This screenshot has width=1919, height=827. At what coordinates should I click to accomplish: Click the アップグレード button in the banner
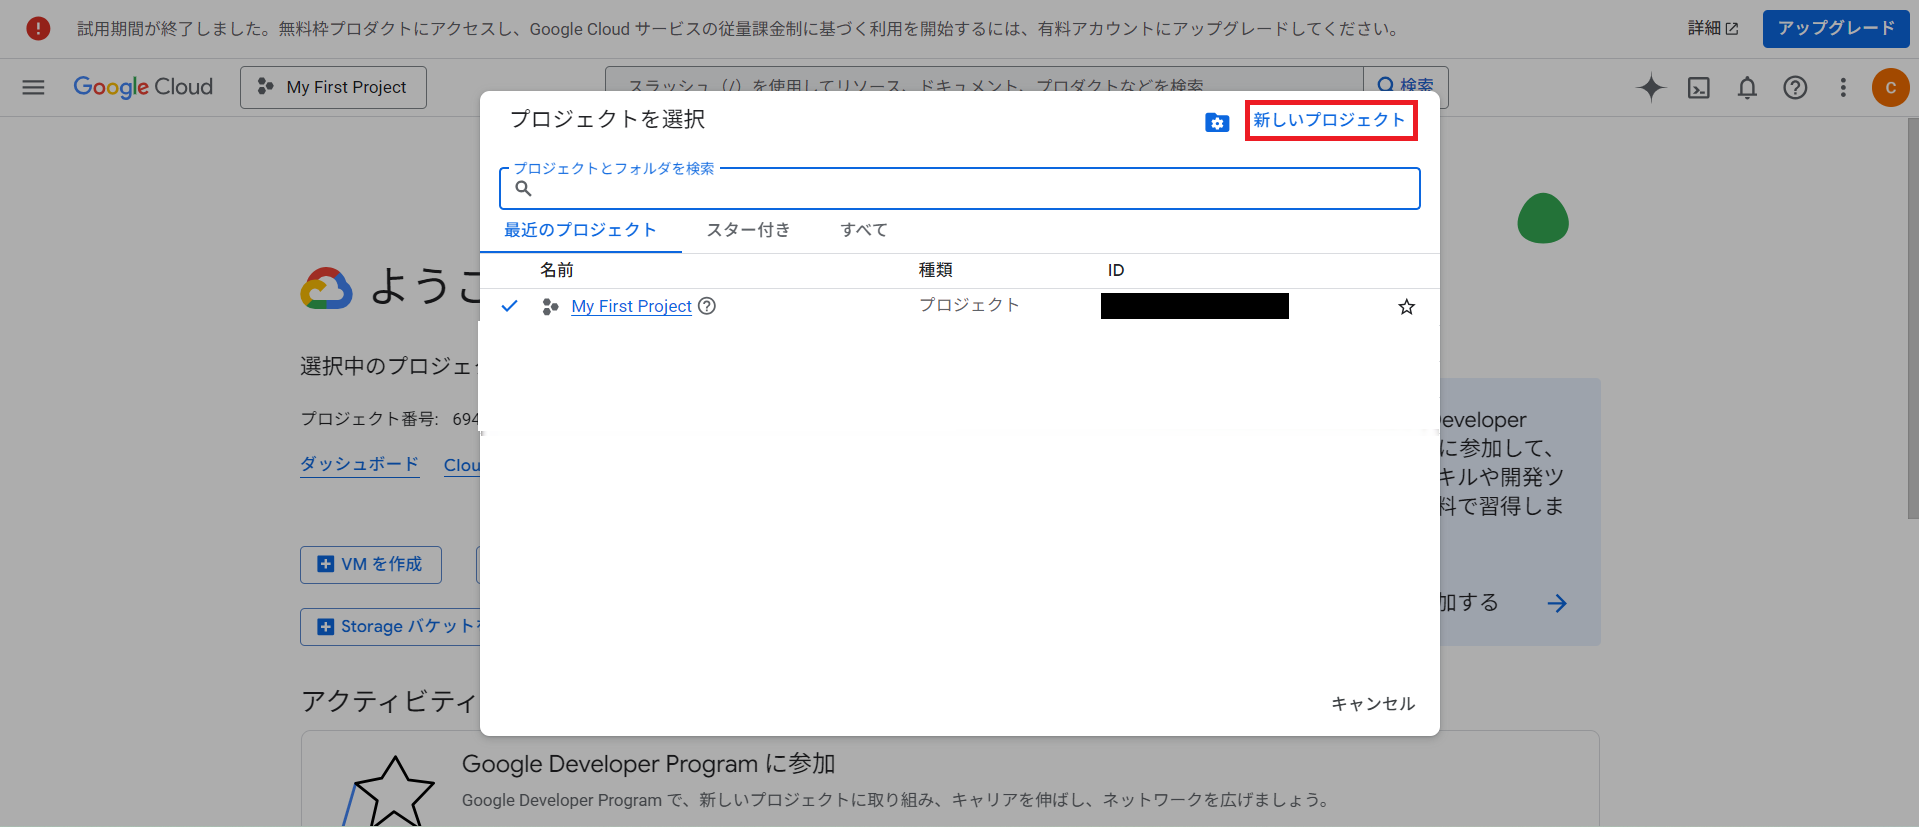point(1835,28)
